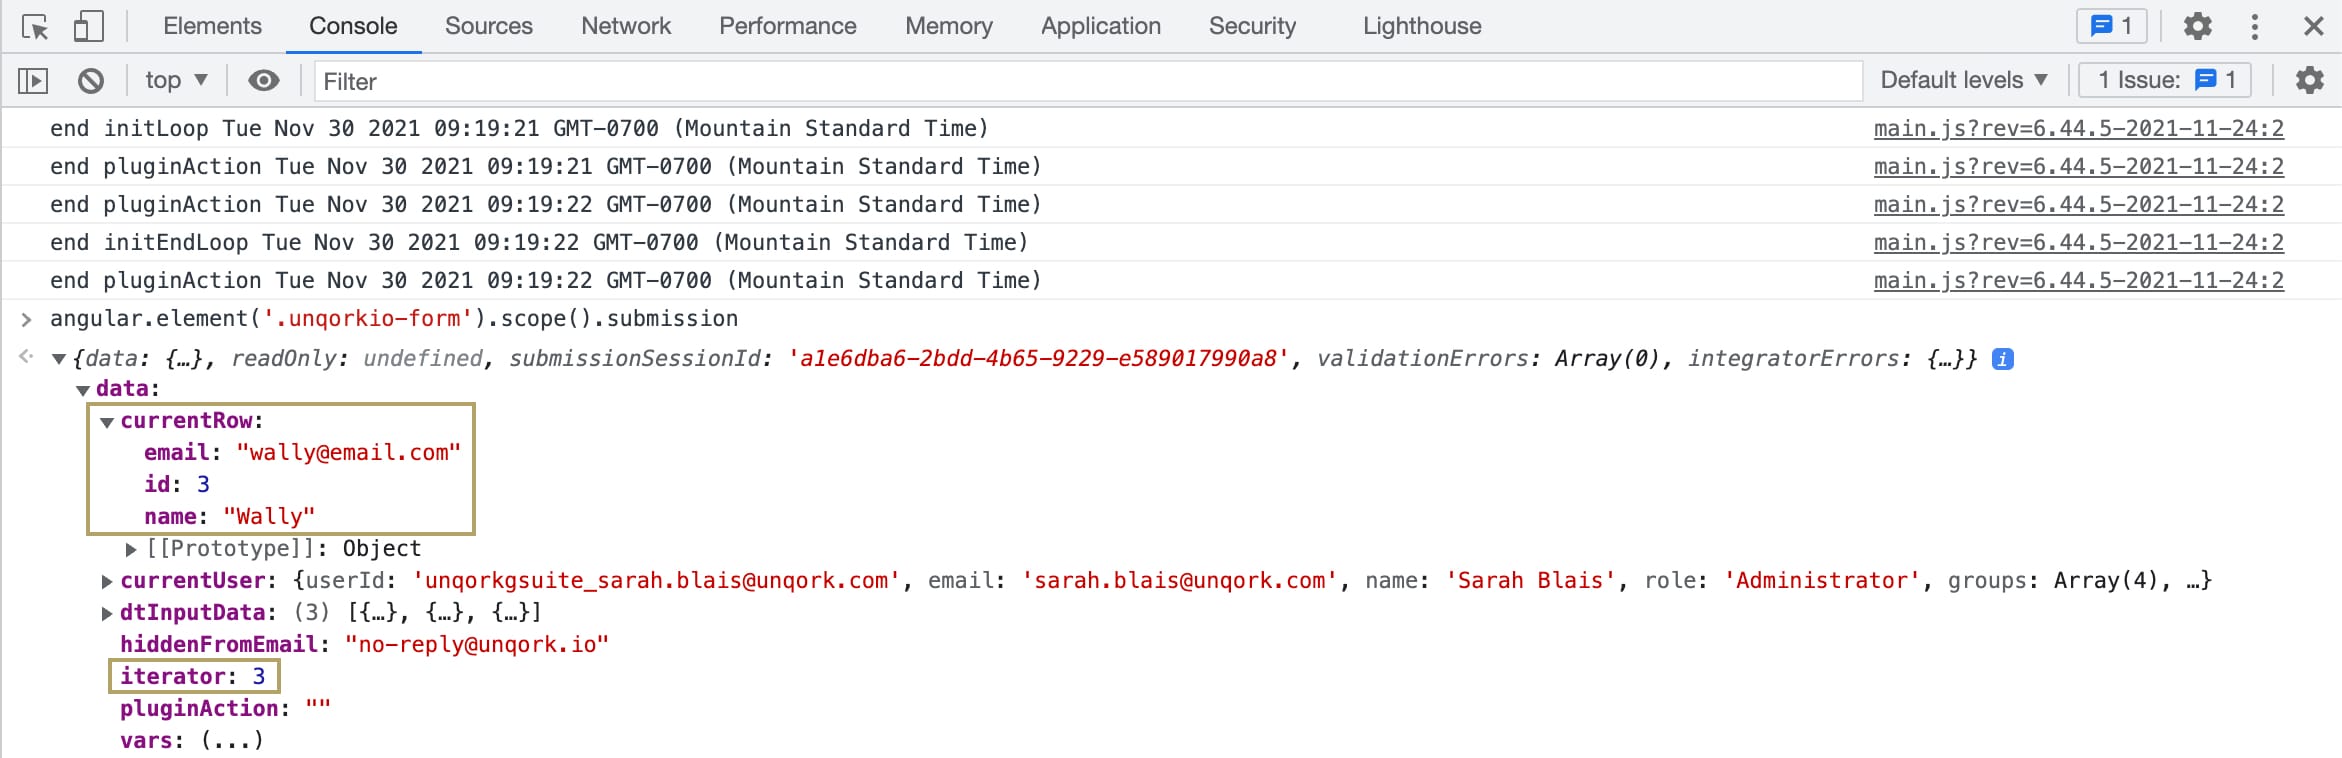Clear the console
Screen dimensions: 2342x758
tap(91, 80)
